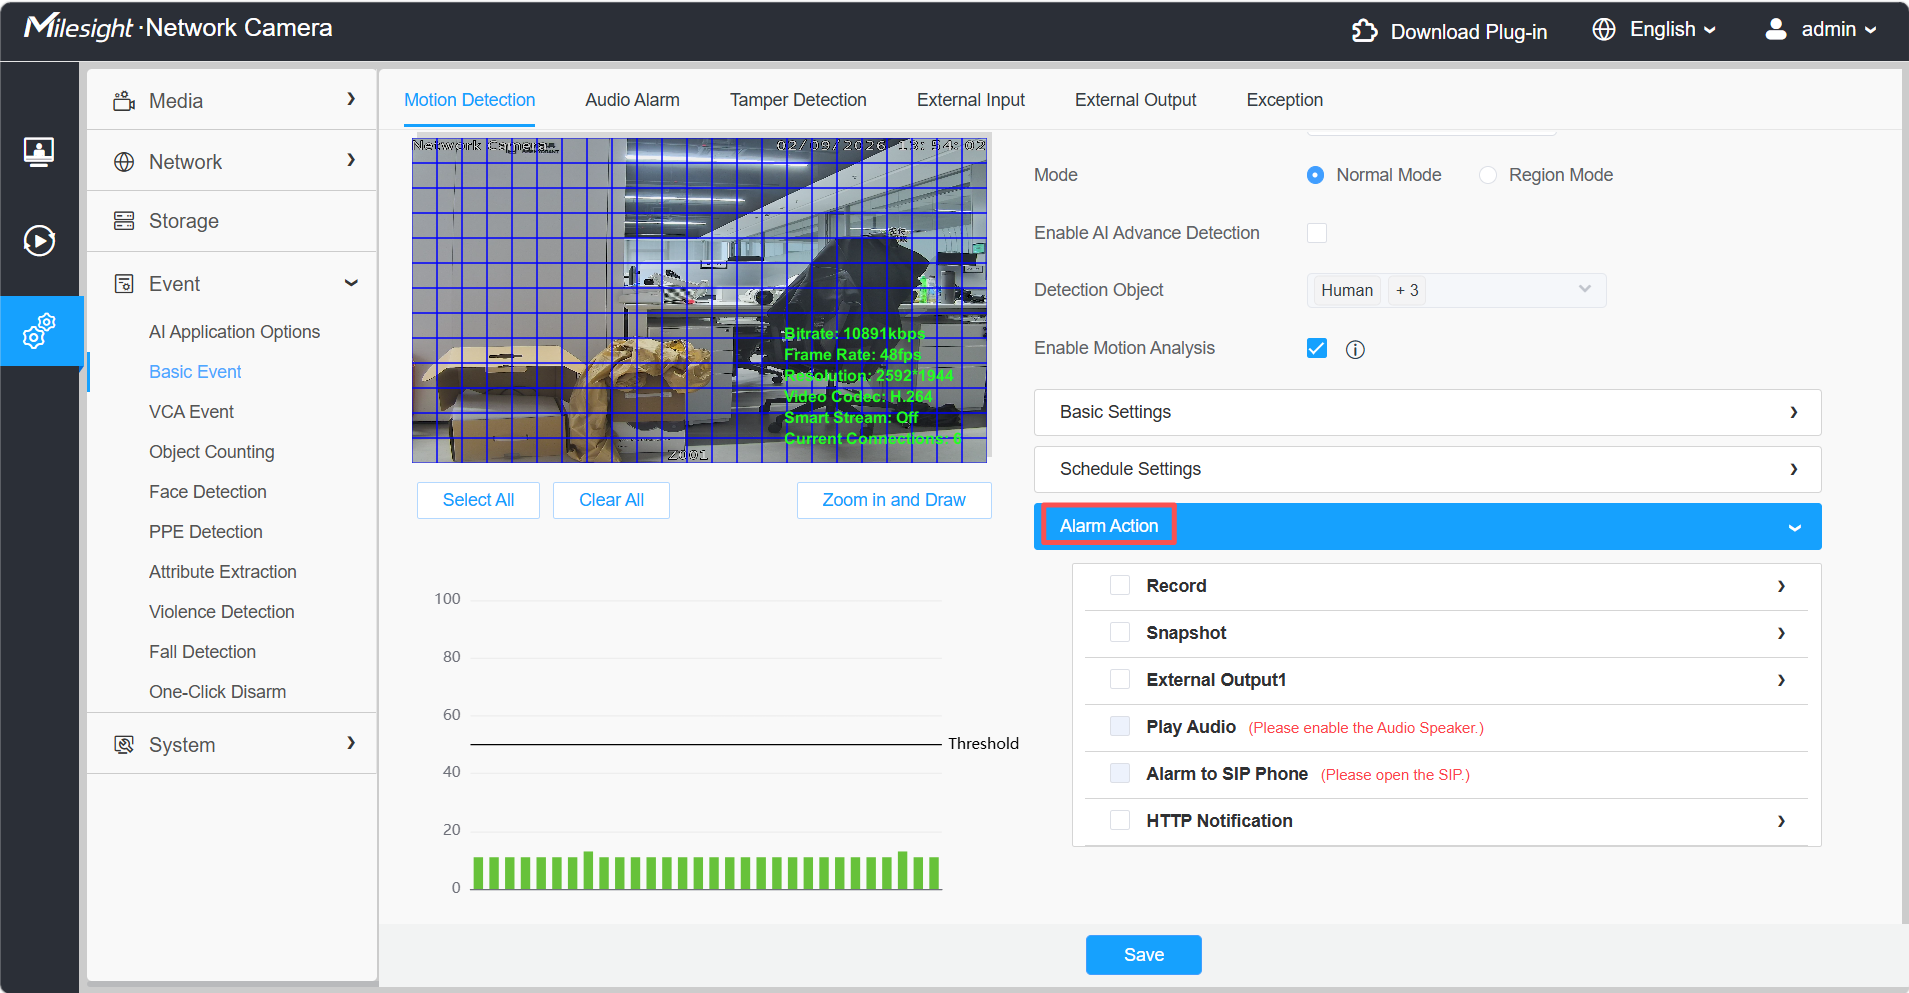Save the motion detection settings

pos(1144,955)
